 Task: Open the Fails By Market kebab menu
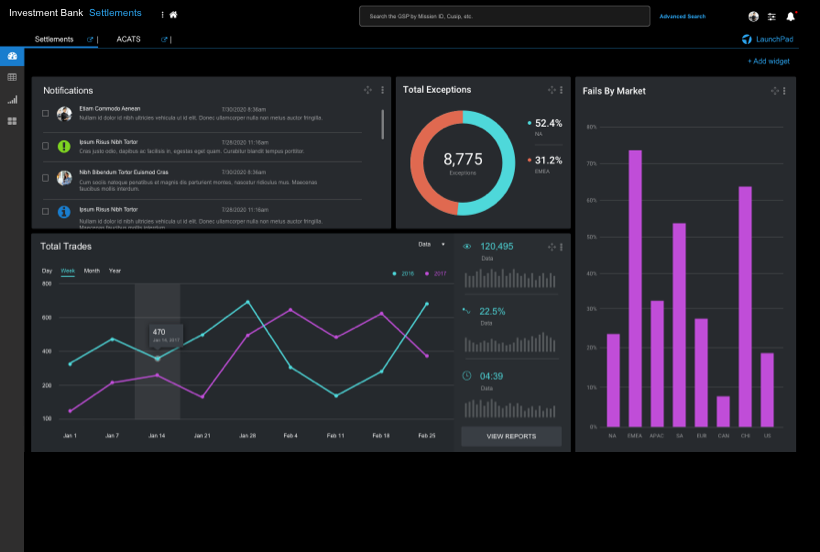[787, 91]
